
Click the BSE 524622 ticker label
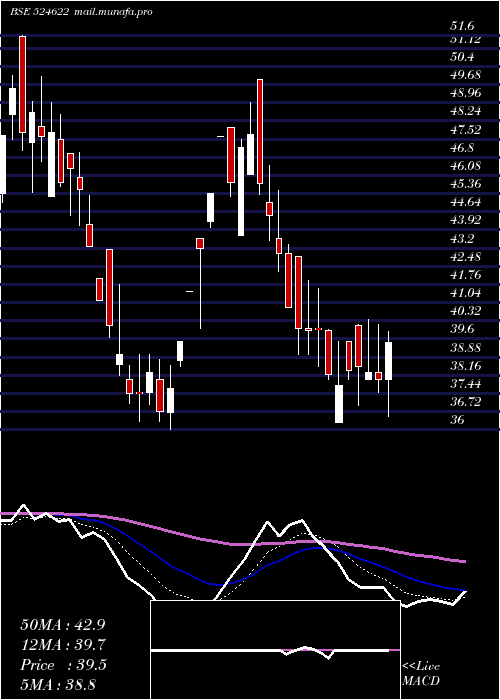point(39,12)
